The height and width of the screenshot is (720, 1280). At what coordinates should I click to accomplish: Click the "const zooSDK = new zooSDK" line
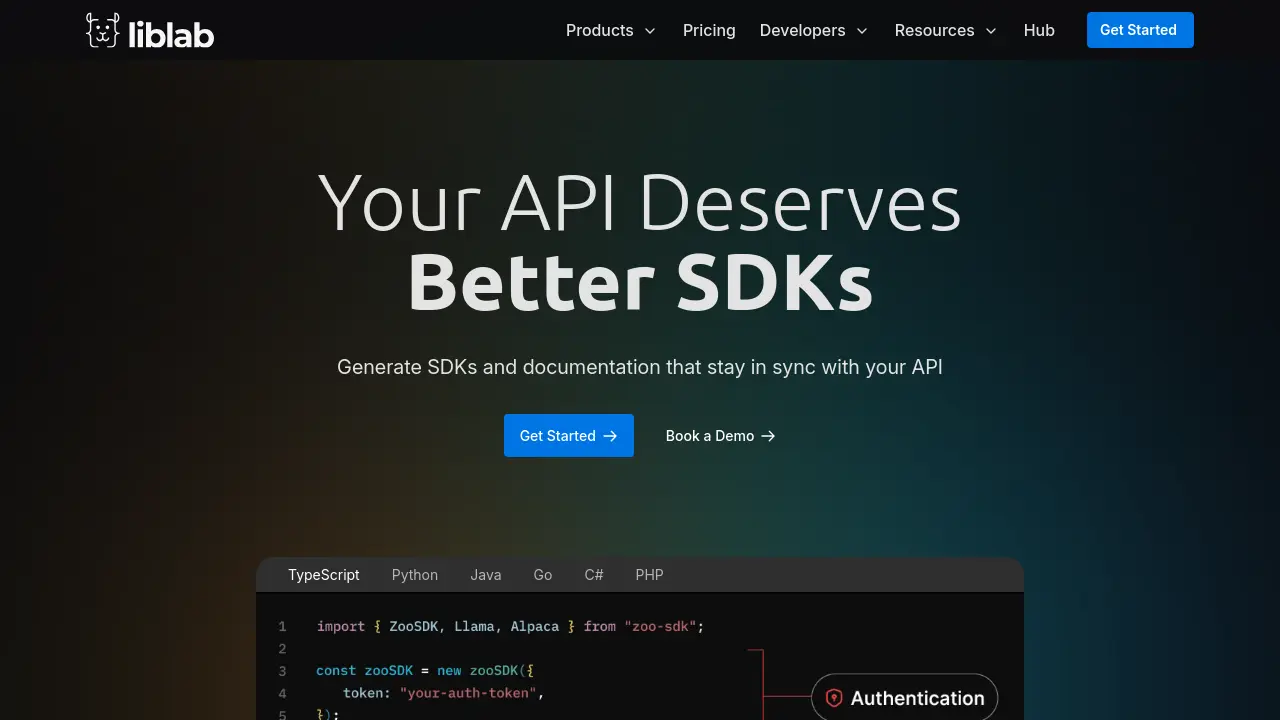(427, 670)
